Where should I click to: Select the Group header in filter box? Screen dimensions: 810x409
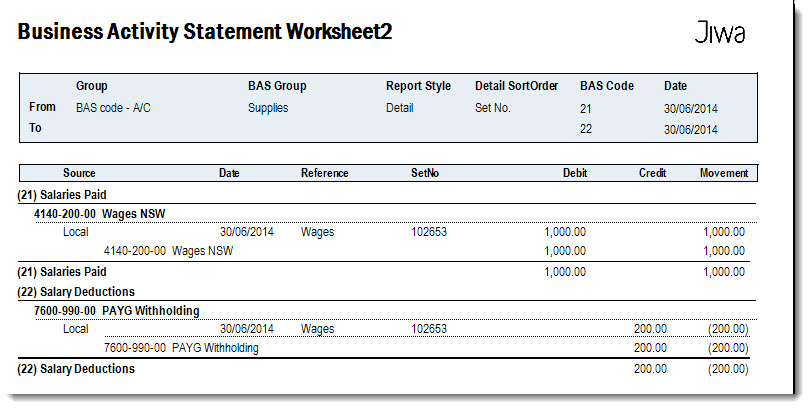tap(91, 86)
